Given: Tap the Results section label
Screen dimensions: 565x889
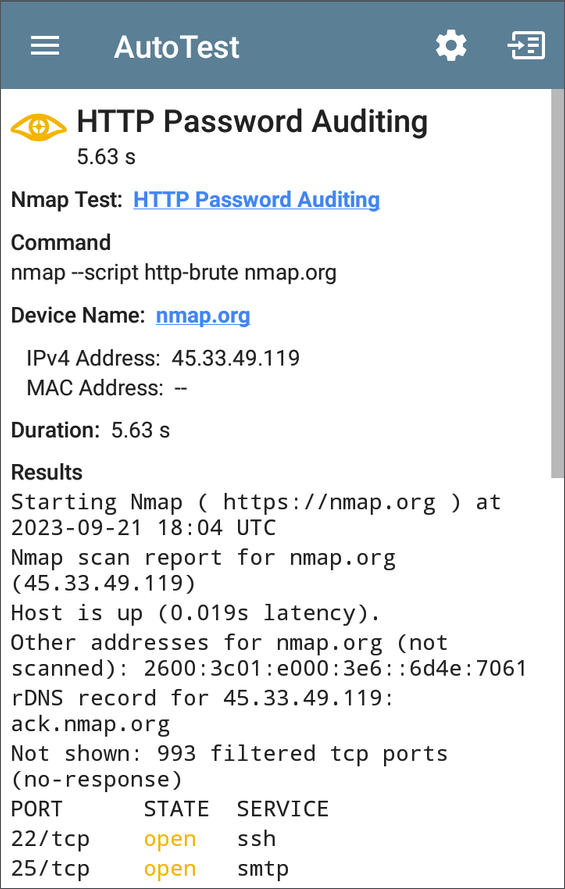Looking at the screenshot, I should tap(46, 472).
